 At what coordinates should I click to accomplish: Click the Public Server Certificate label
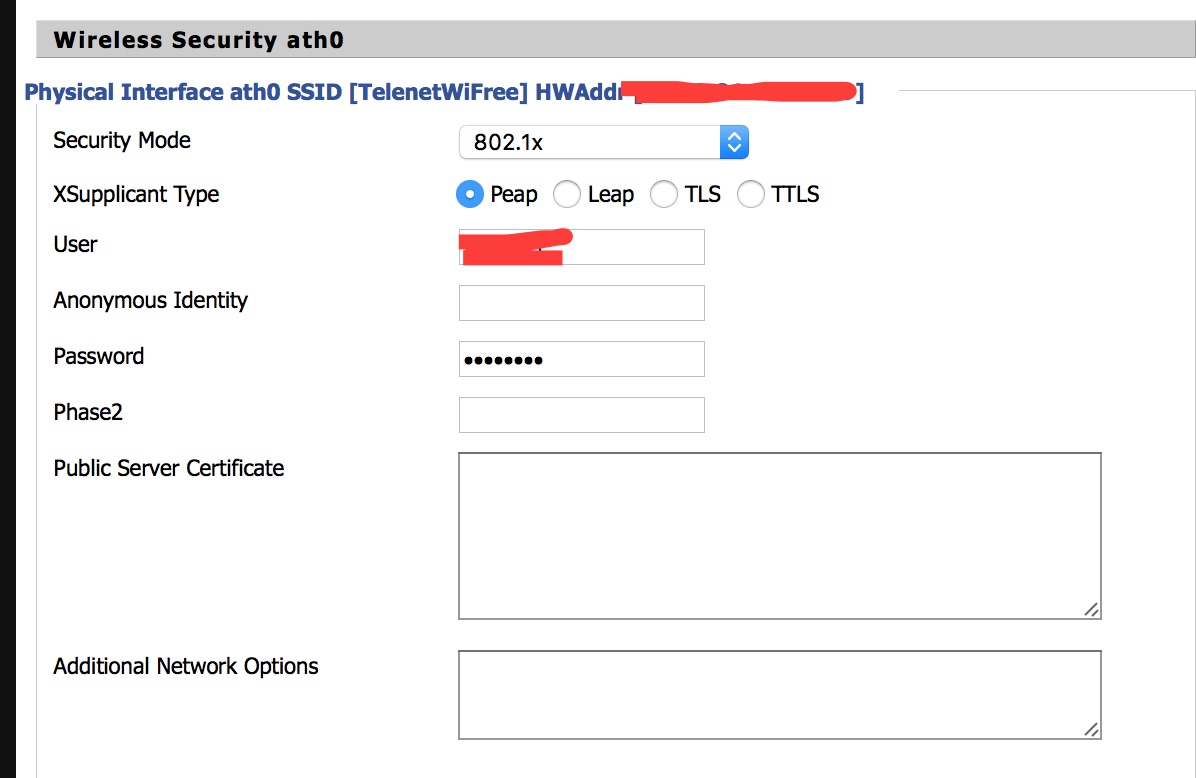pos(169,468)
